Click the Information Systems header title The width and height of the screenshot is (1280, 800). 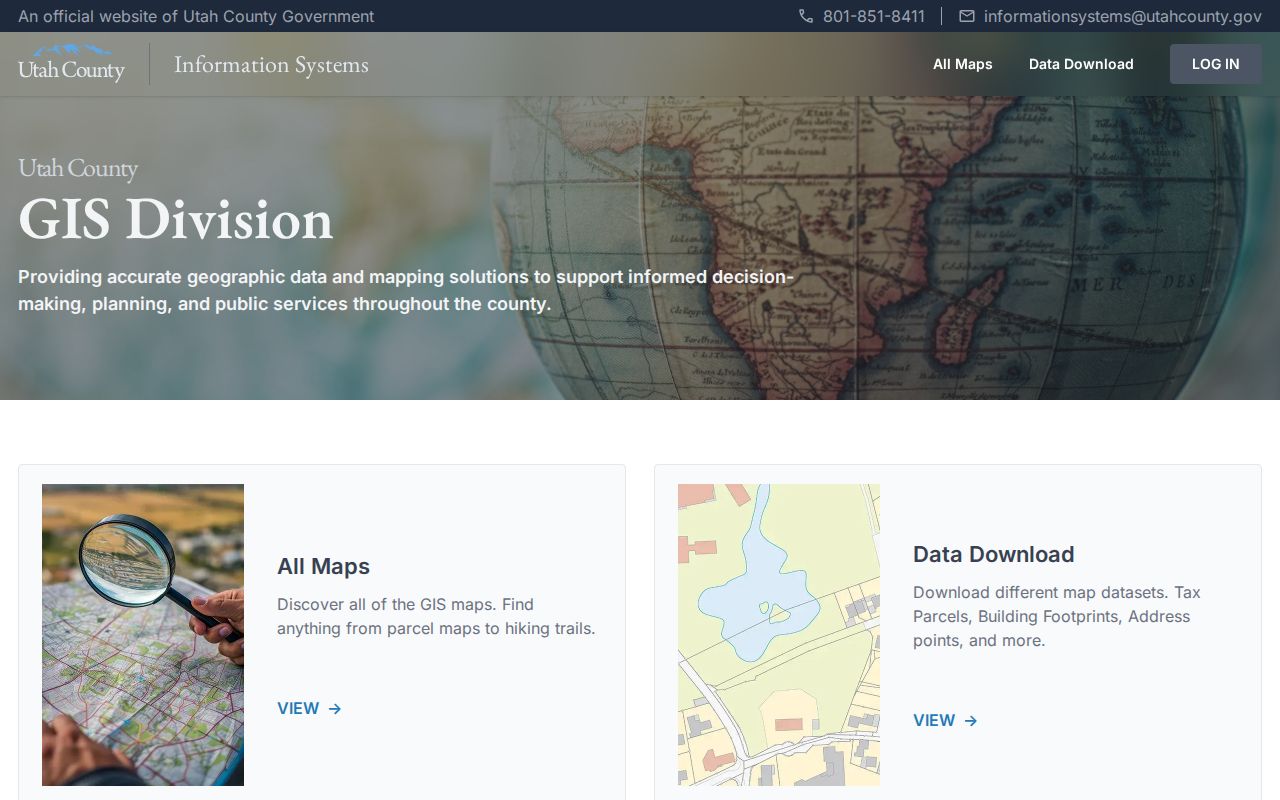[x=271, y=64]
